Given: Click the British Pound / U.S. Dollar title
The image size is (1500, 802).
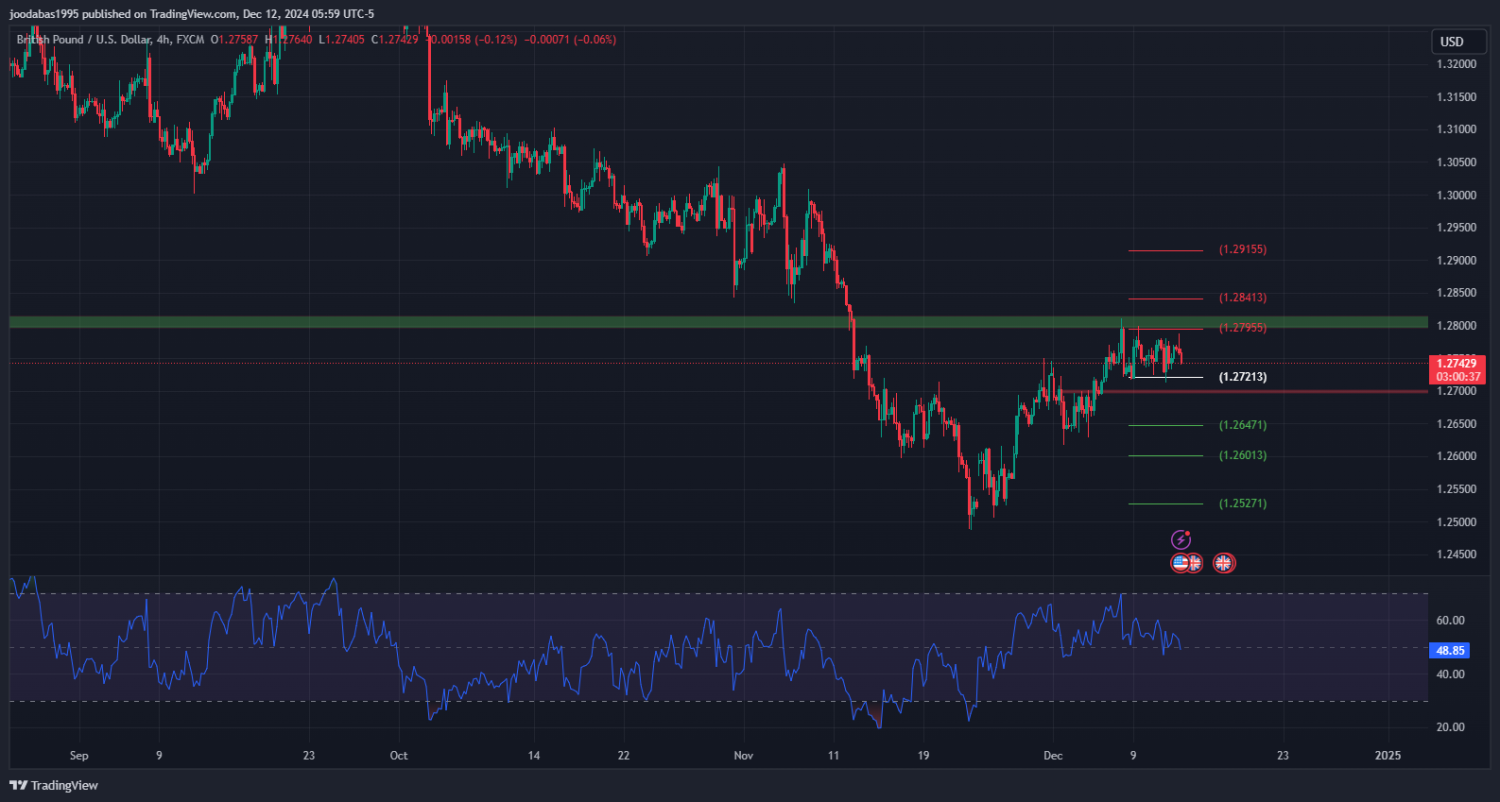Looking at the screenshot, I should tap(82, 39).
